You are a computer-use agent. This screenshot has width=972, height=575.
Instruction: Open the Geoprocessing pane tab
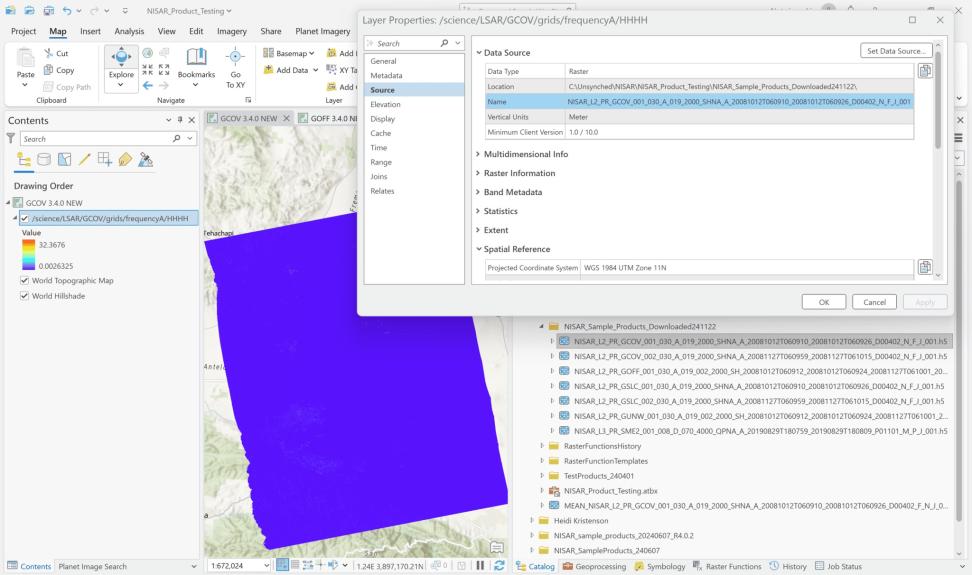[594, 566]
